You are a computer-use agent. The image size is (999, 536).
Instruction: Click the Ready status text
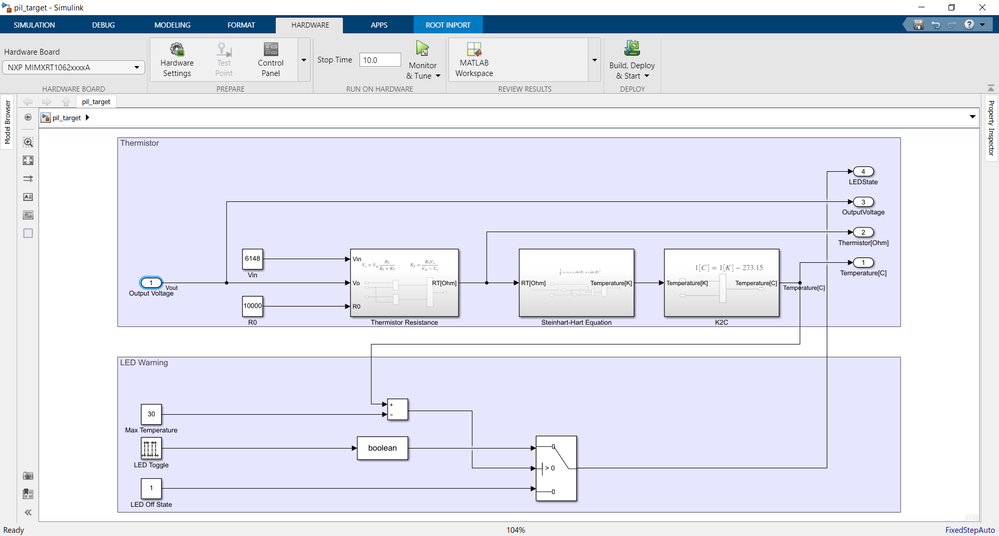pyautogui.click(x=13, y=530)
